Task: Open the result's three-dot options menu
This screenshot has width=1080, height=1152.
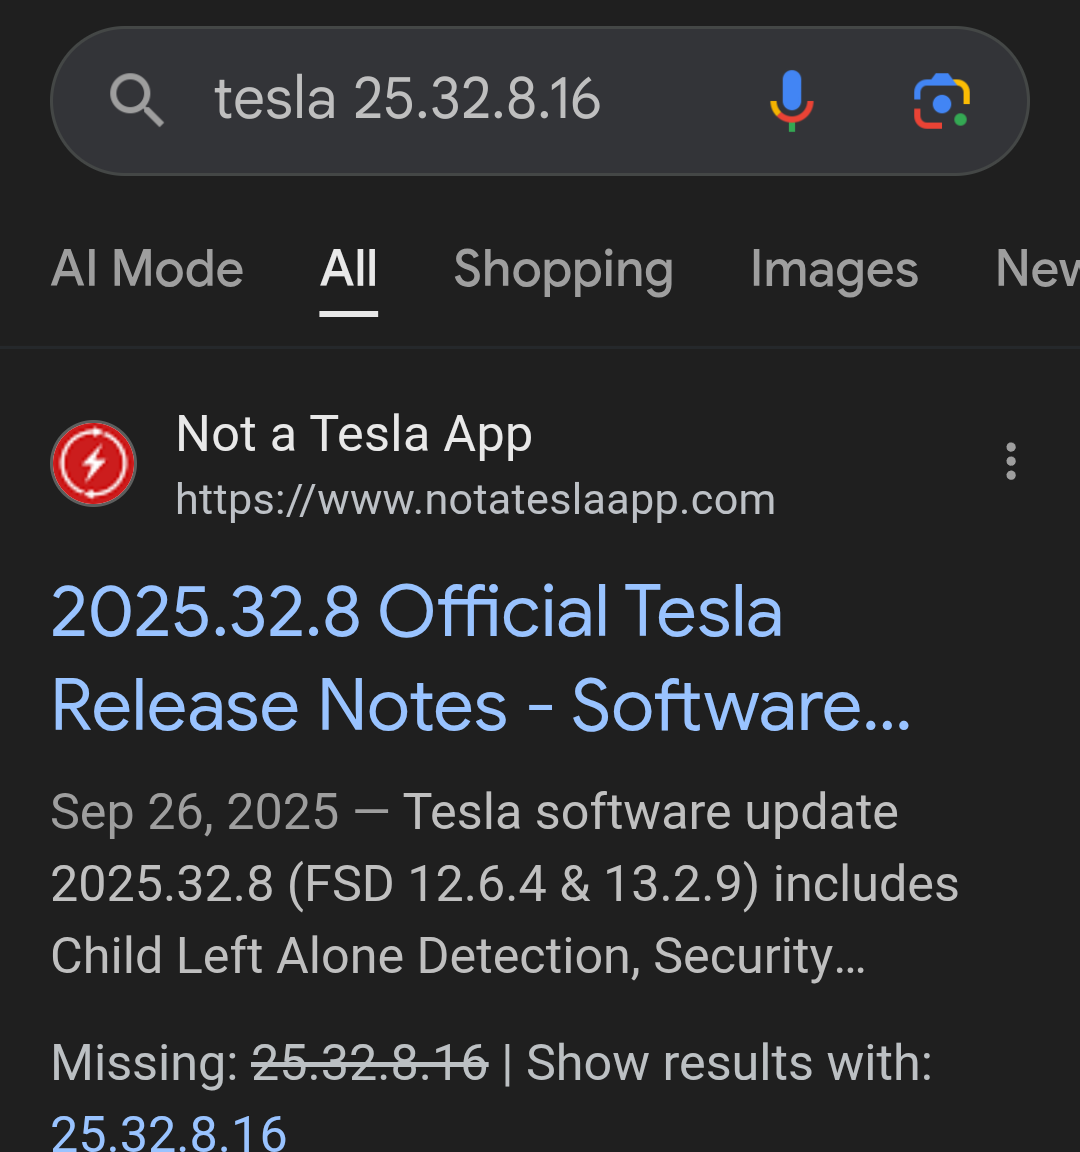Action: coord(1011,462)
